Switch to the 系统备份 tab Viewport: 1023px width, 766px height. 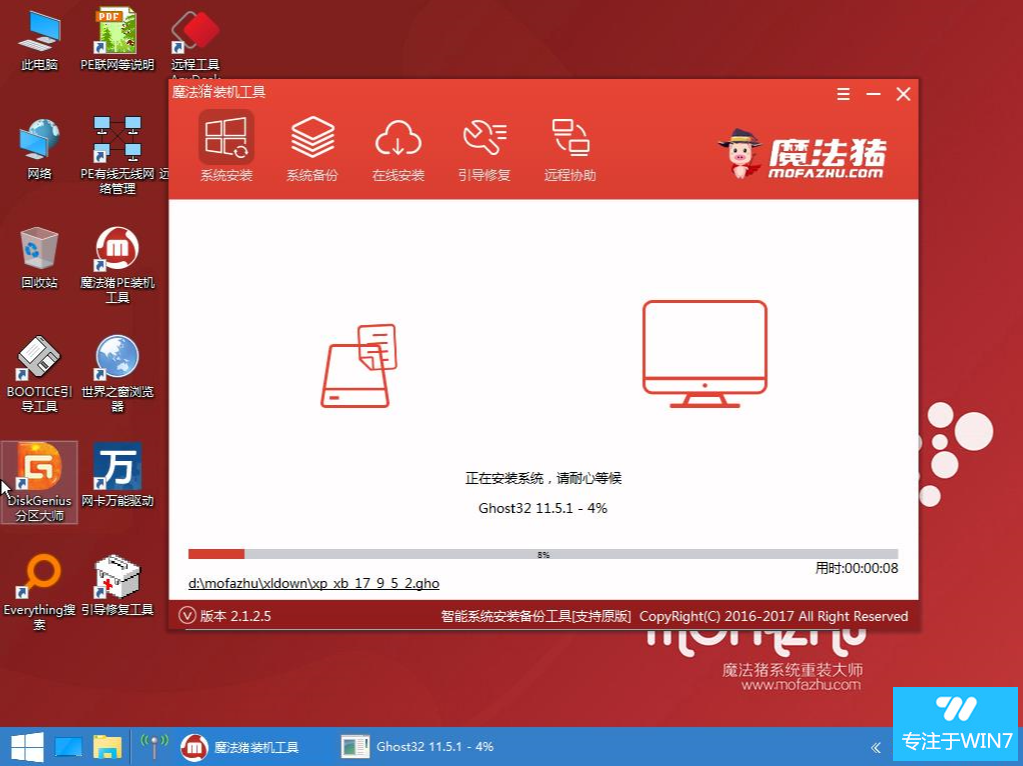tap(312, 147)
